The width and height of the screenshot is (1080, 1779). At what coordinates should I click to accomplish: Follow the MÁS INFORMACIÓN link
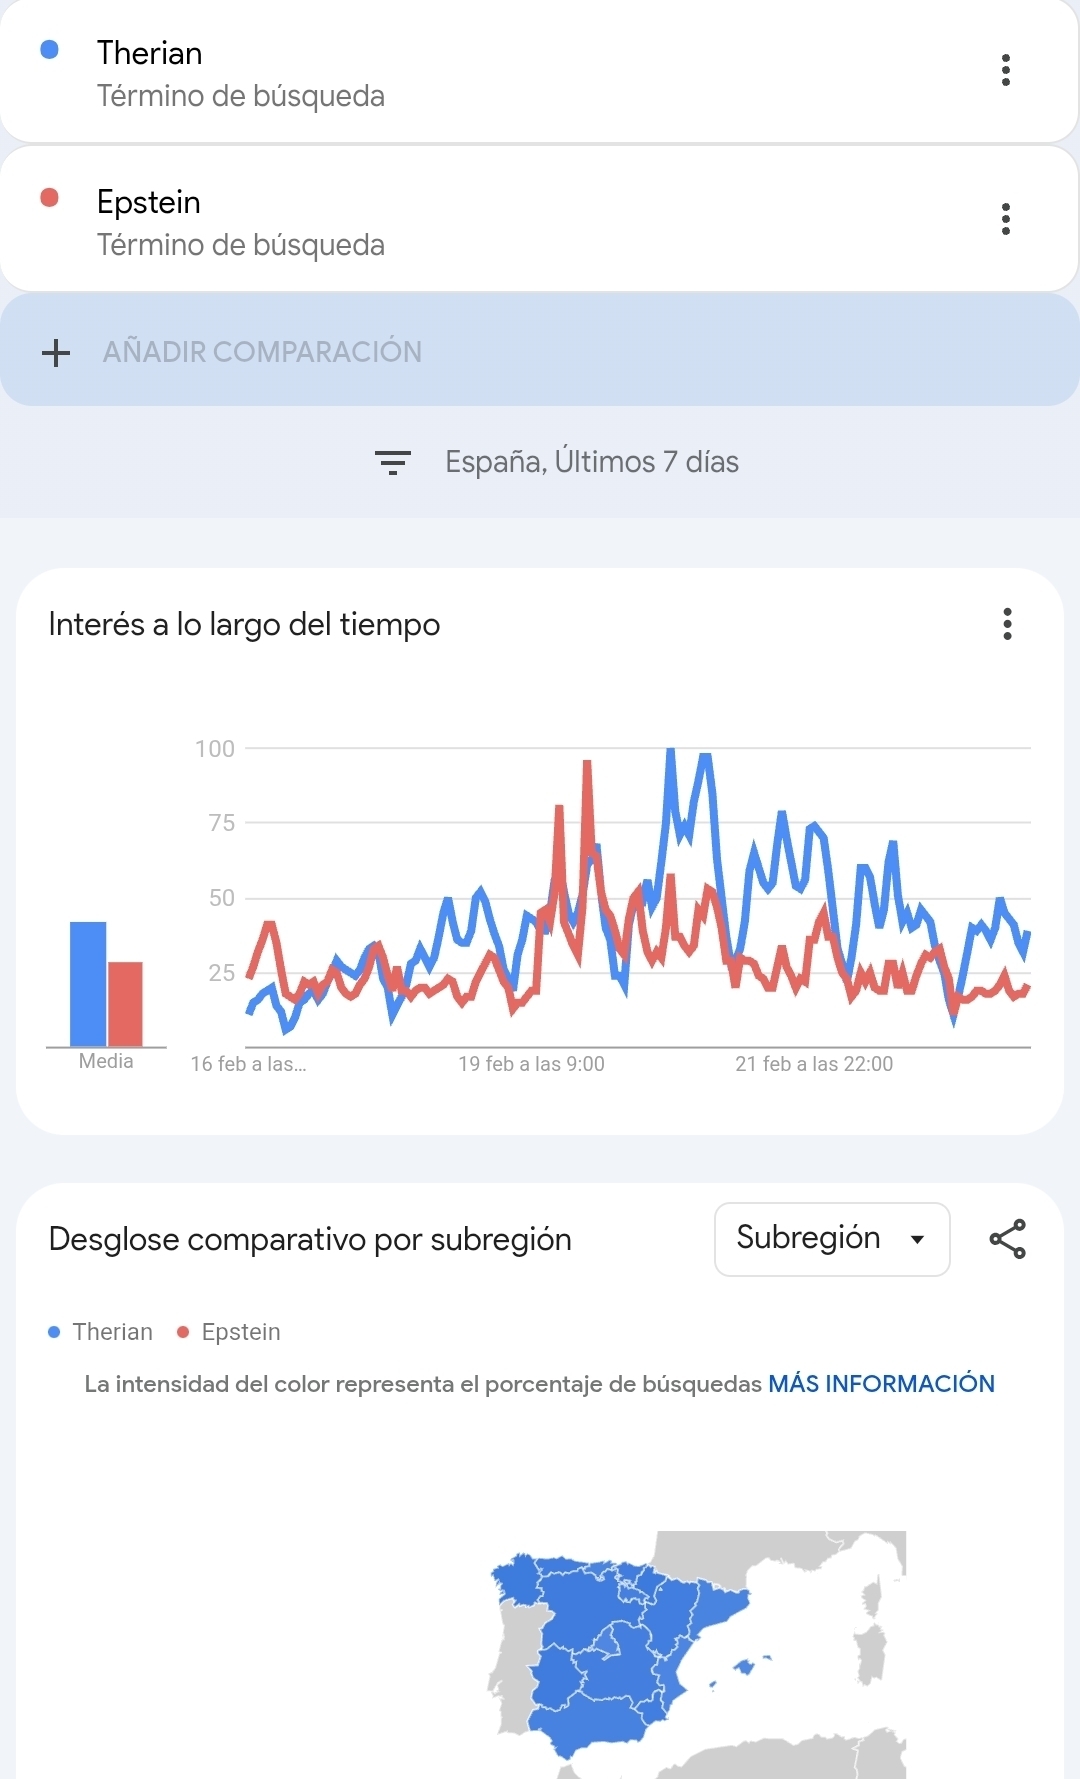(881, 1384)
